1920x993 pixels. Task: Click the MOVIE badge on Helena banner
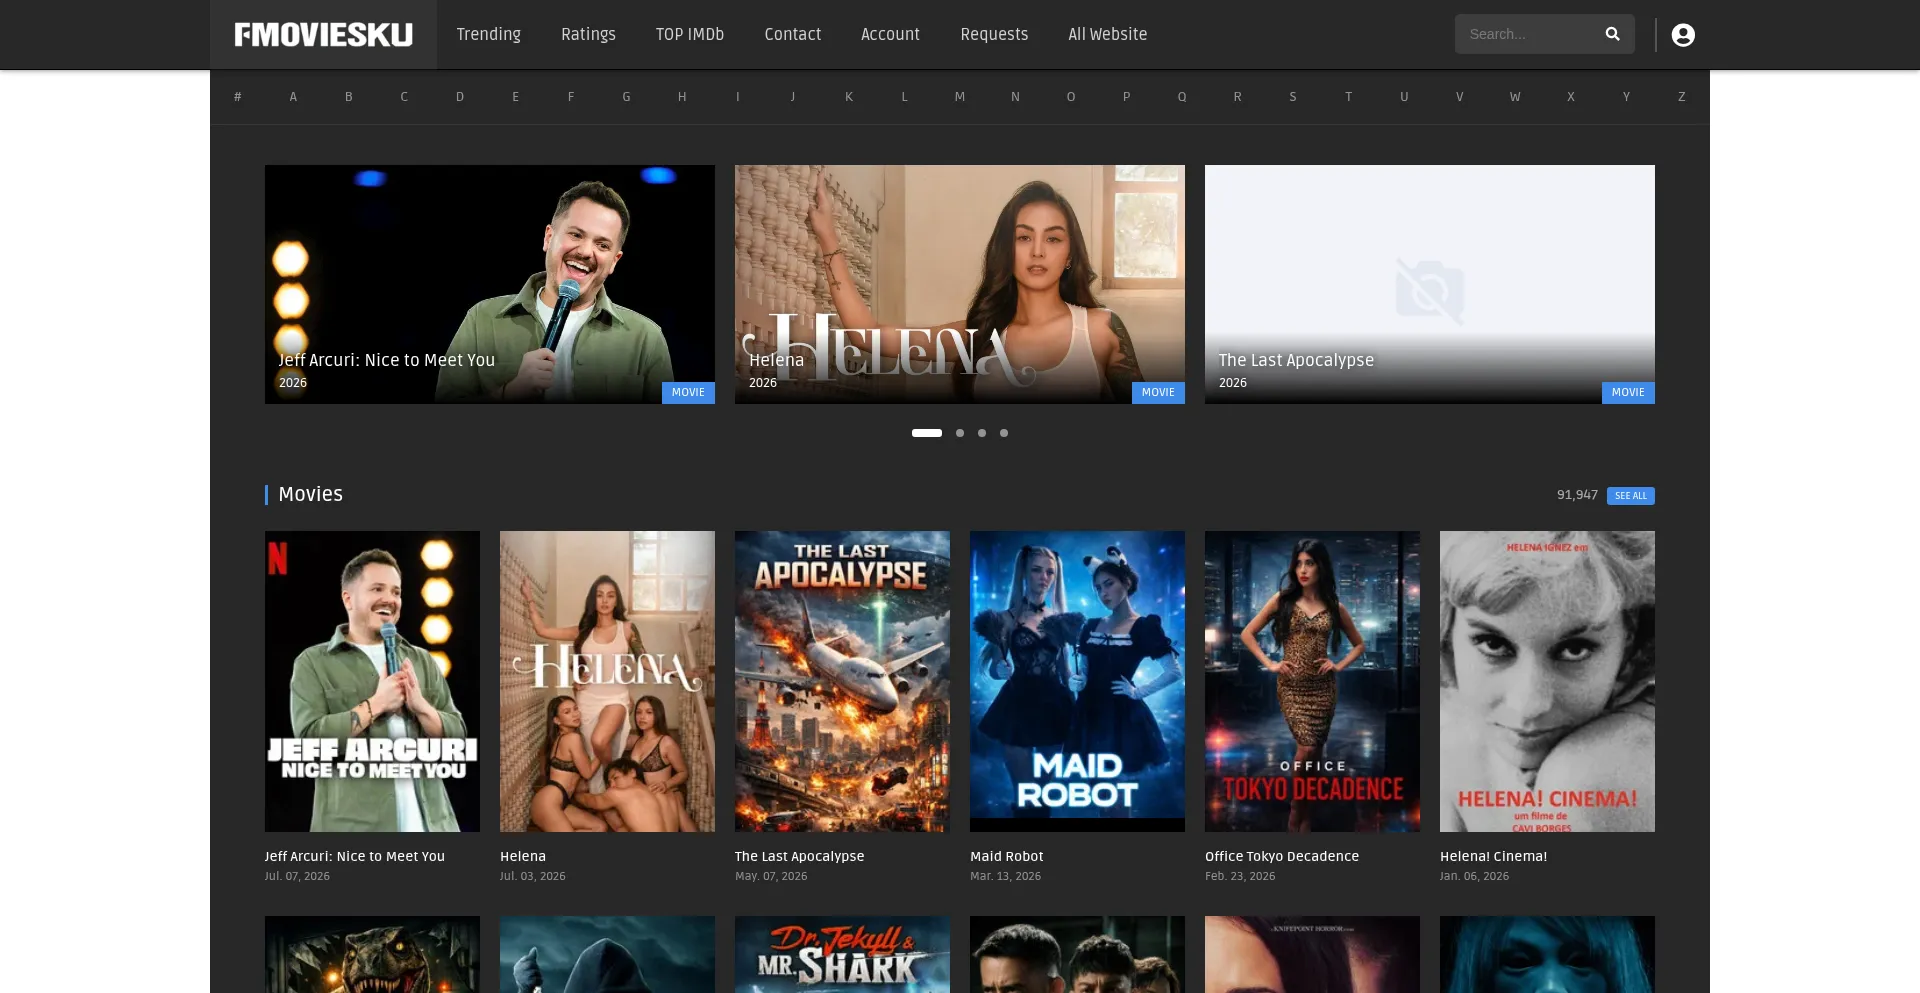1158,392
